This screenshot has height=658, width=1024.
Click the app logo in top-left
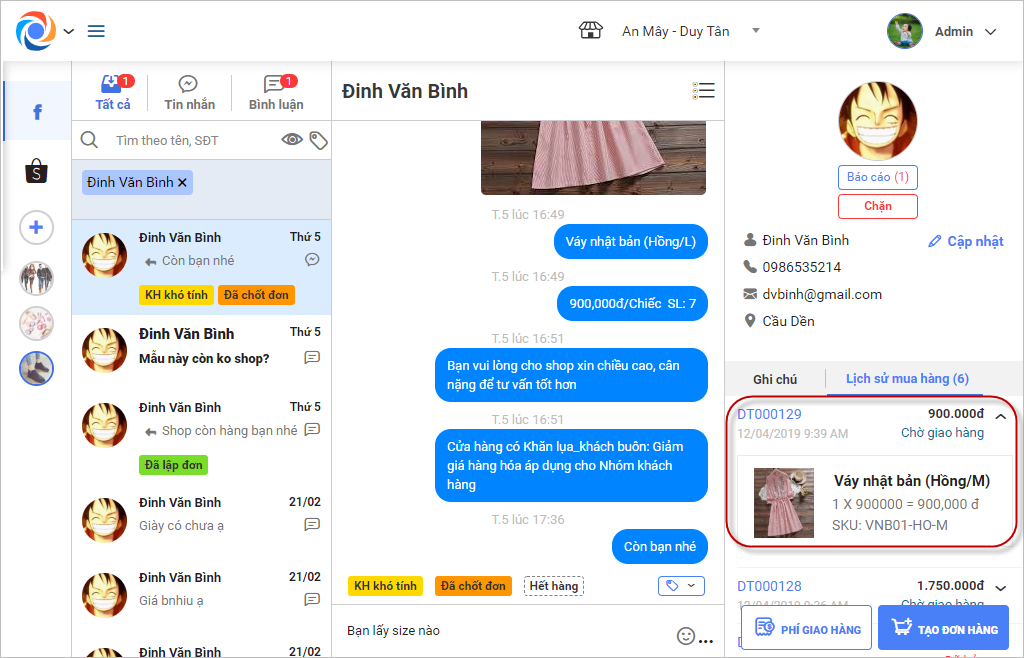(36, 31)
